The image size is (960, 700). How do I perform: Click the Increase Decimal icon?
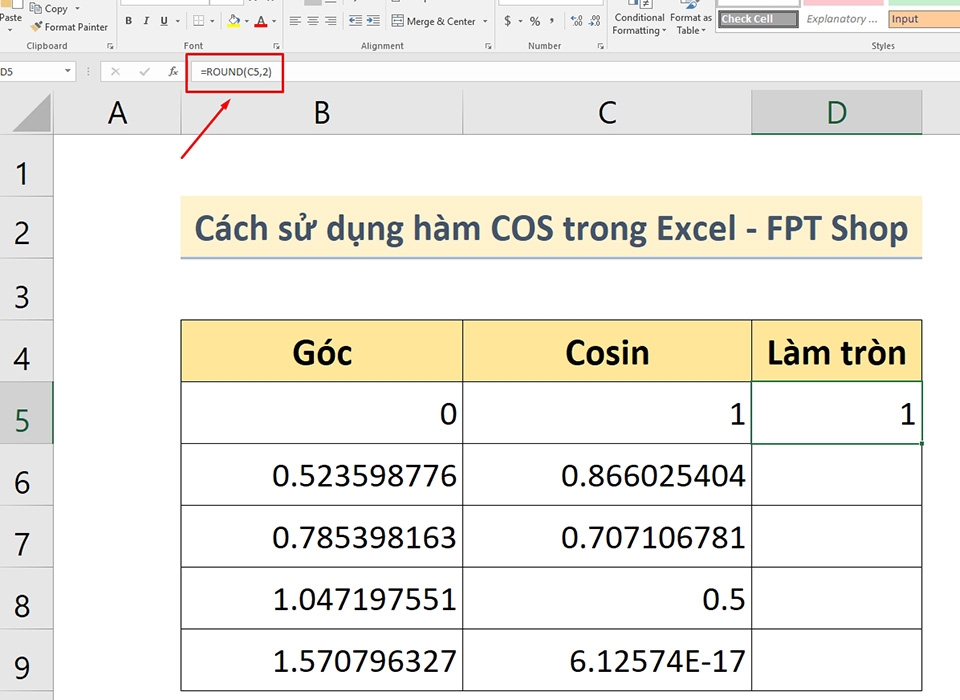575,19
